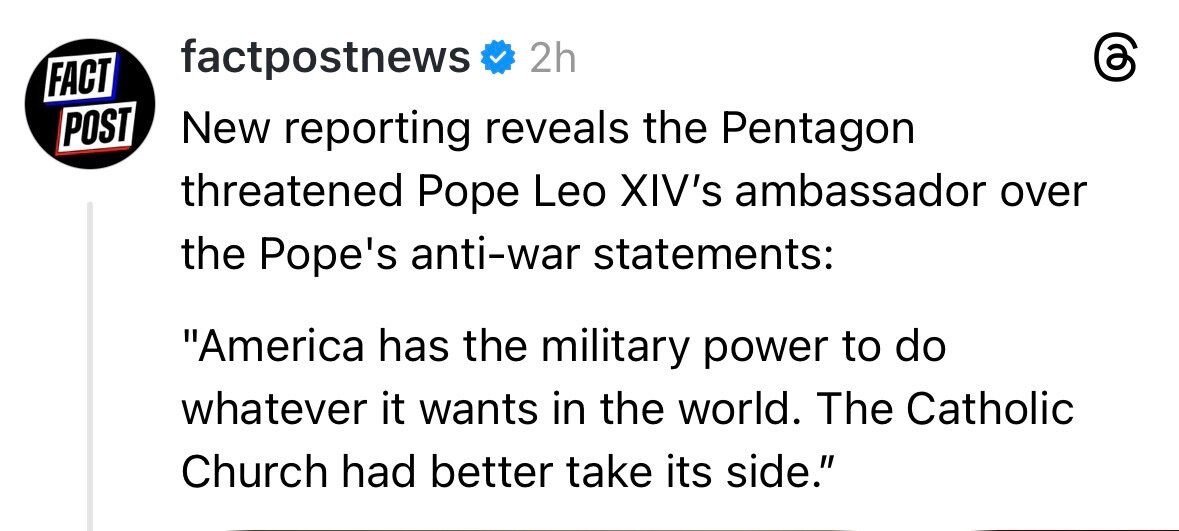
Task: Open the Fact Post profile avatar
Action: coord(89,110)
